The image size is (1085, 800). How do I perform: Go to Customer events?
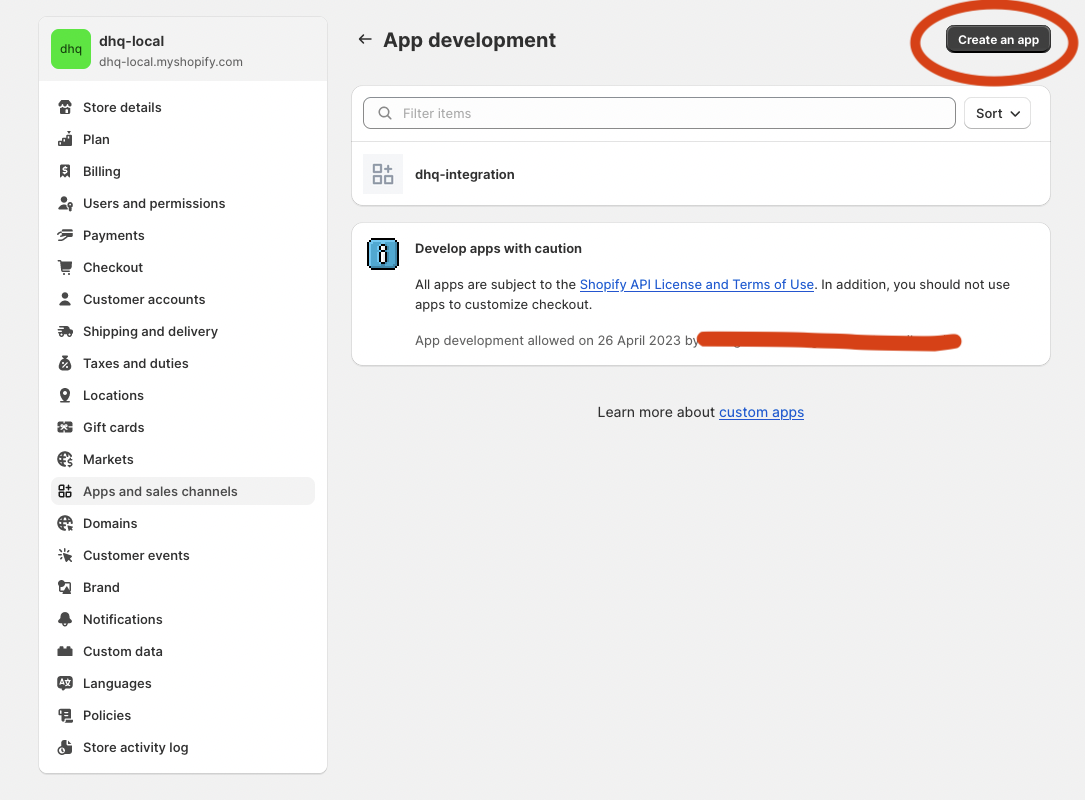pos(183,555)
